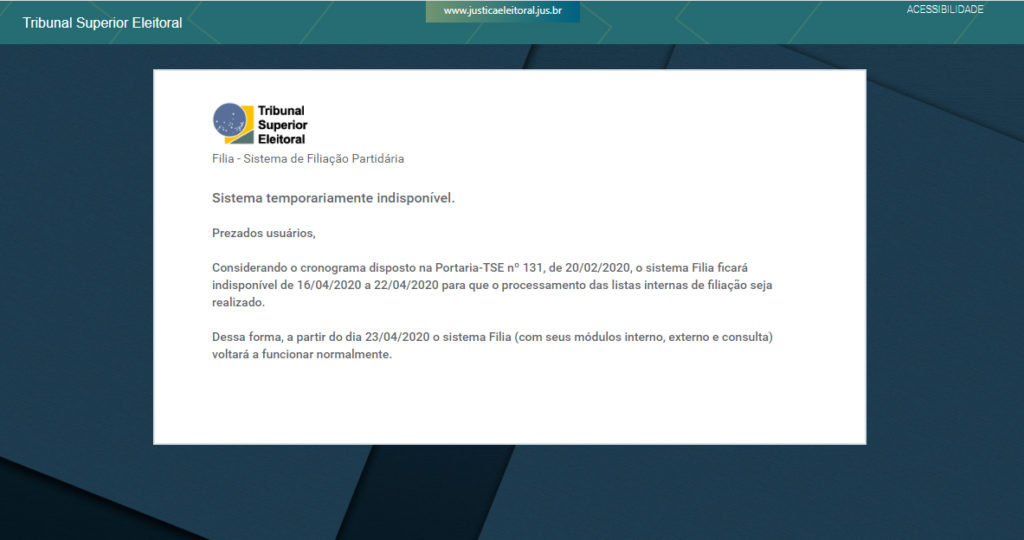1024x540 pixels.
Task: Click the bold Tribunal Superior Eleitoral logo text
Action: point(281,125)
